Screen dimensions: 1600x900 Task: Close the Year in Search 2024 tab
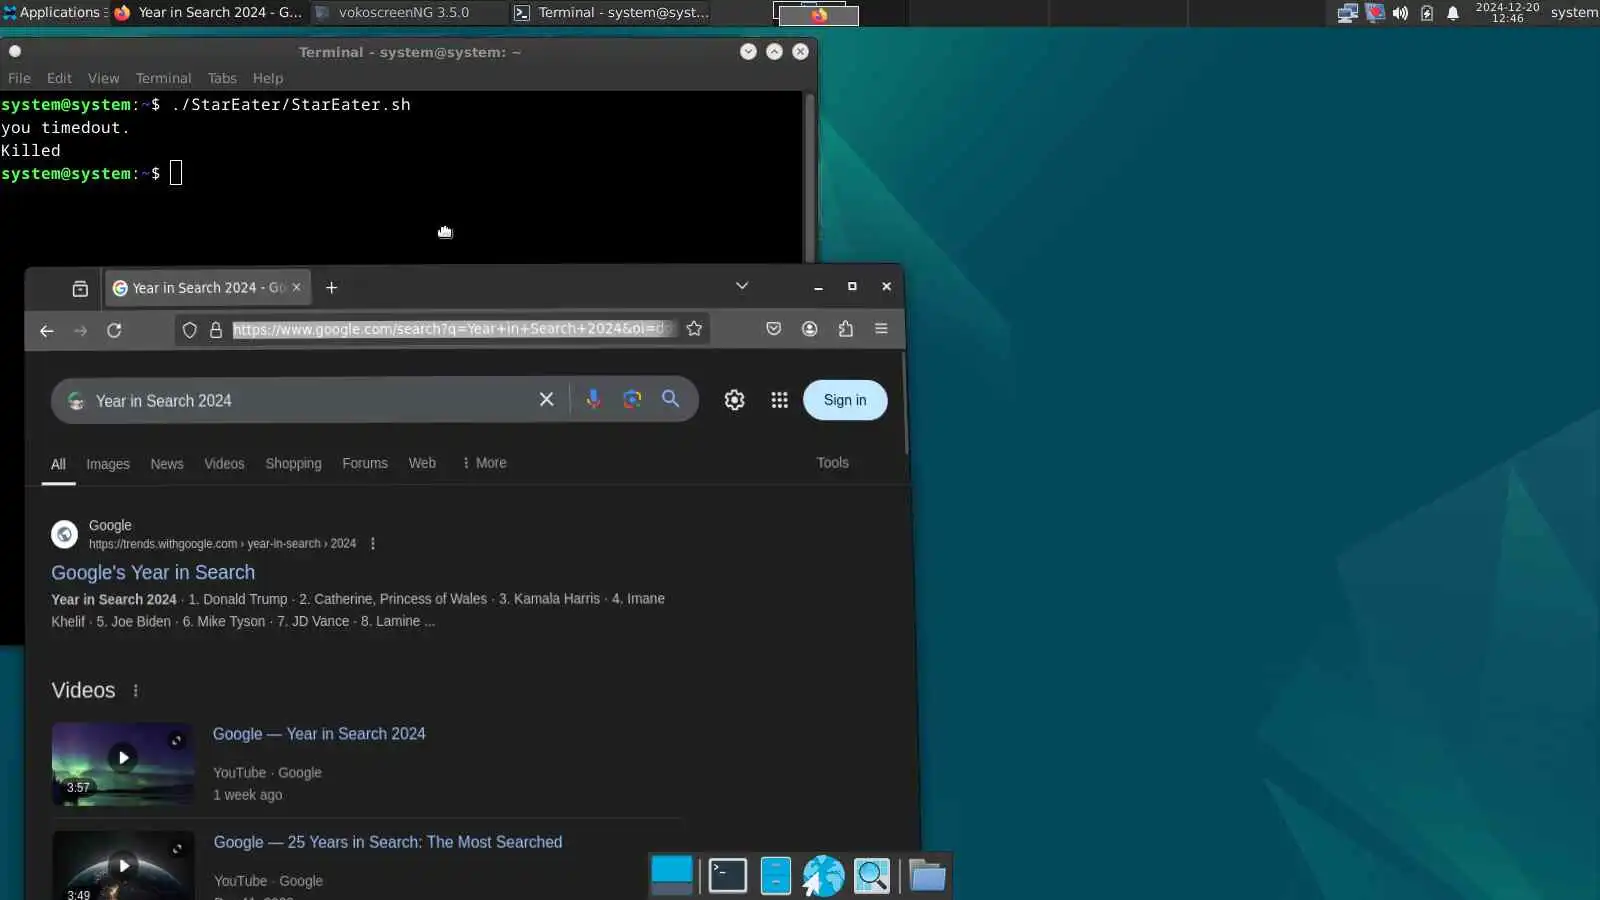click(296, 287)
